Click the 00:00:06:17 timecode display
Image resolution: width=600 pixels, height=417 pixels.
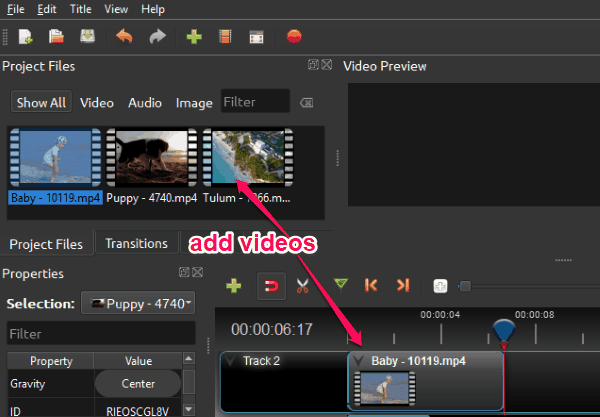pos(272,329)
